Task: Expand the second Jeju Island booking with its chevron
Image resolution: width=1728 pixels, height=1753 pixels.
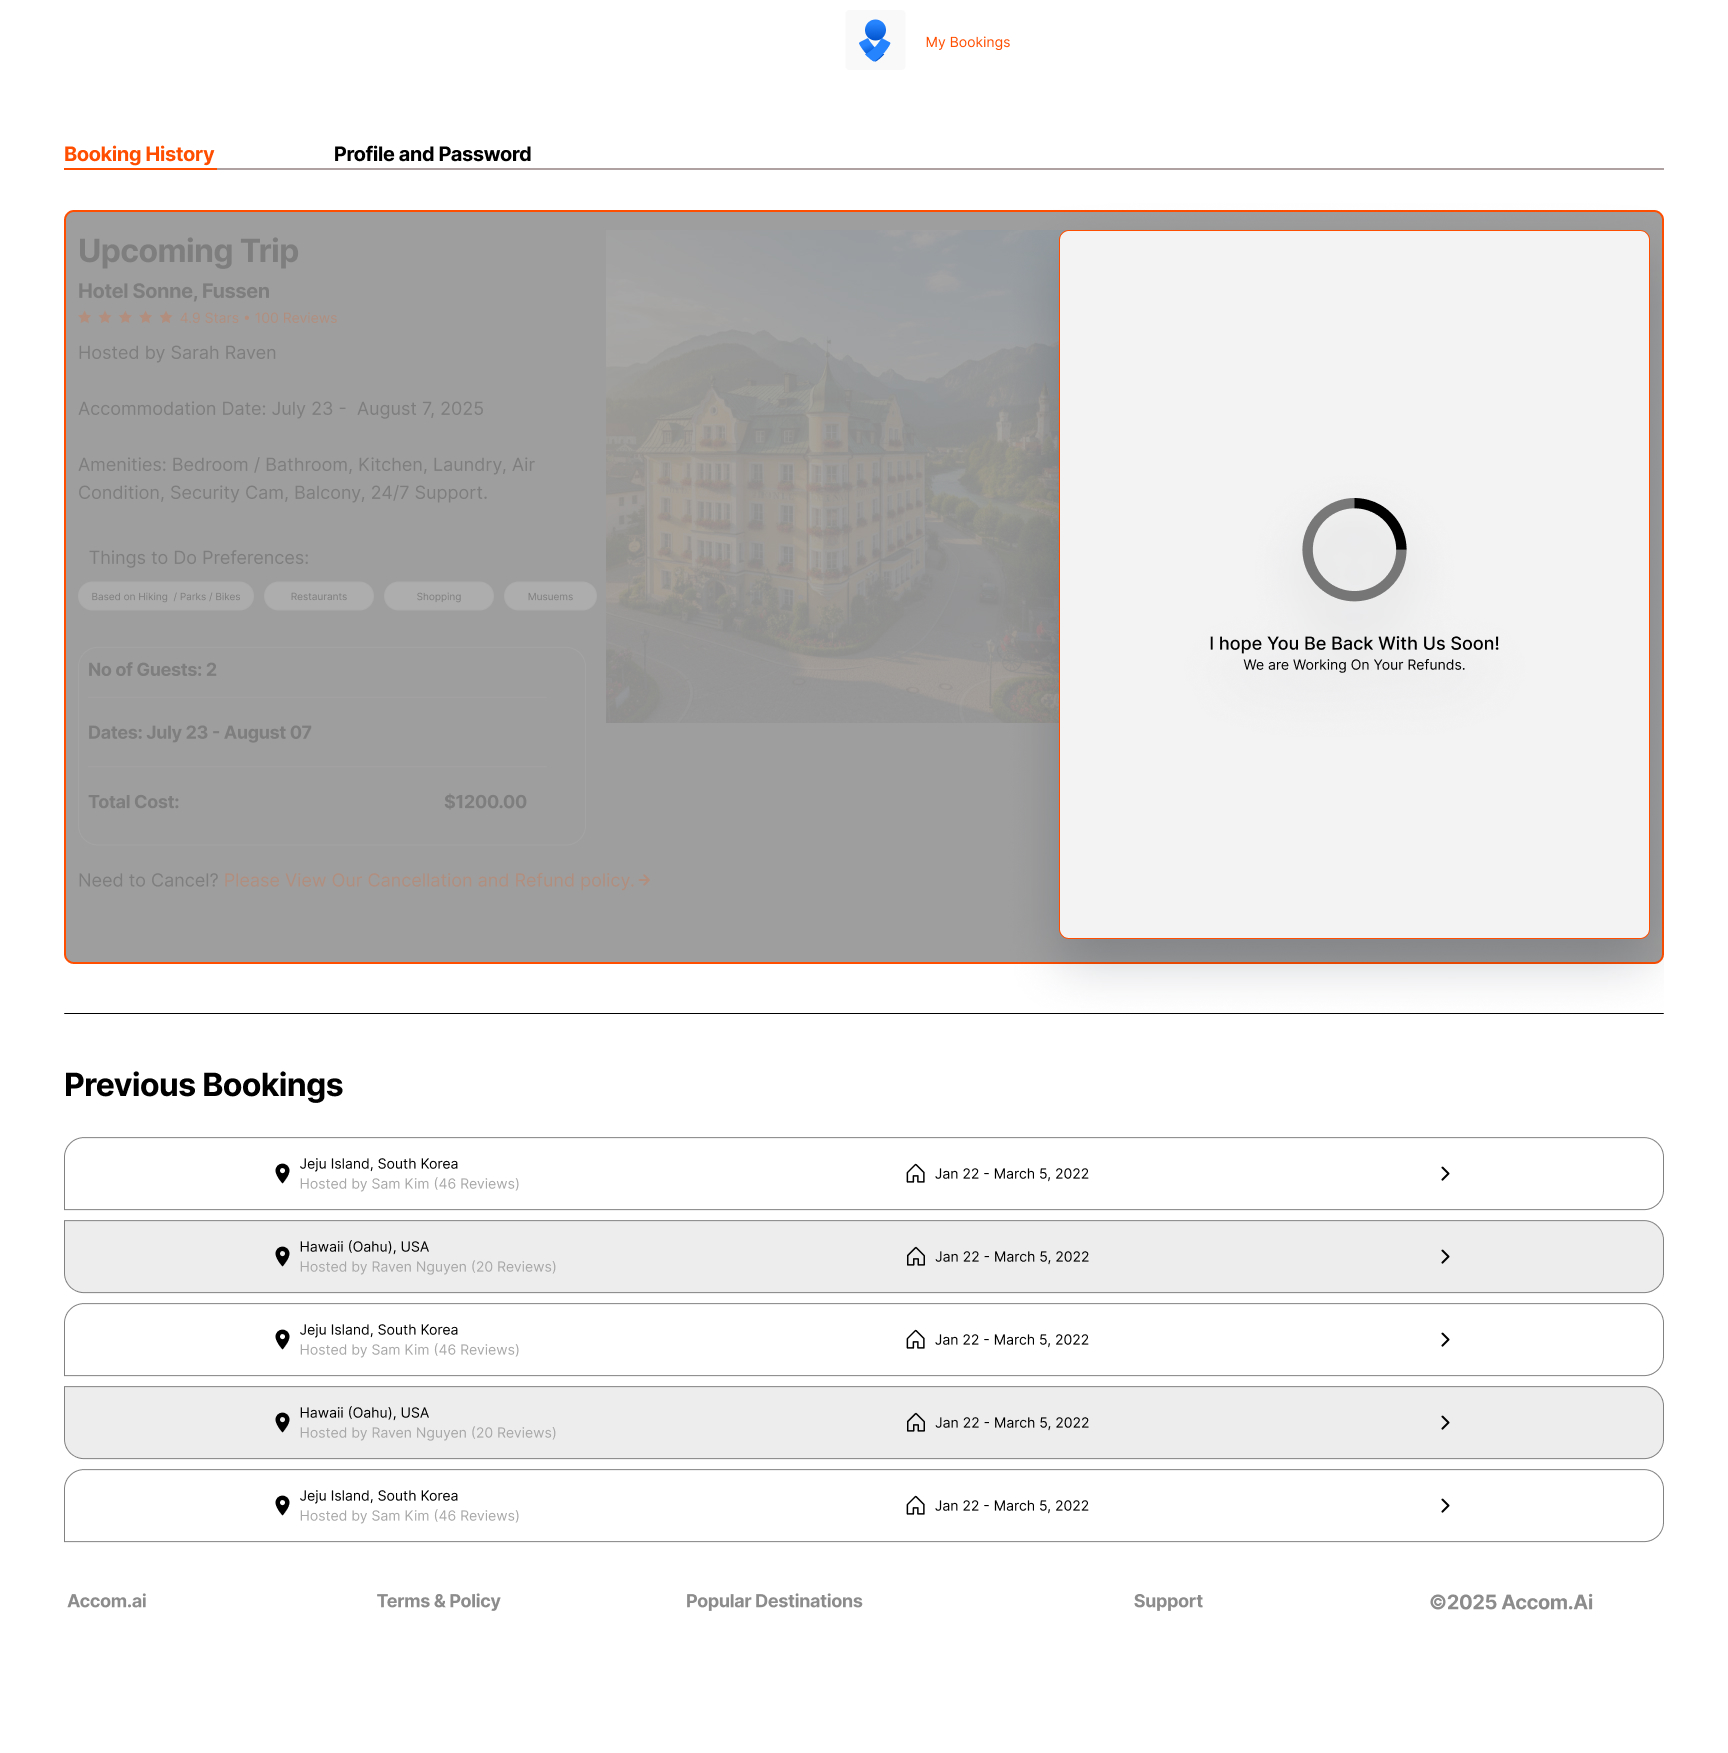Action: tap(1445, 1339)
